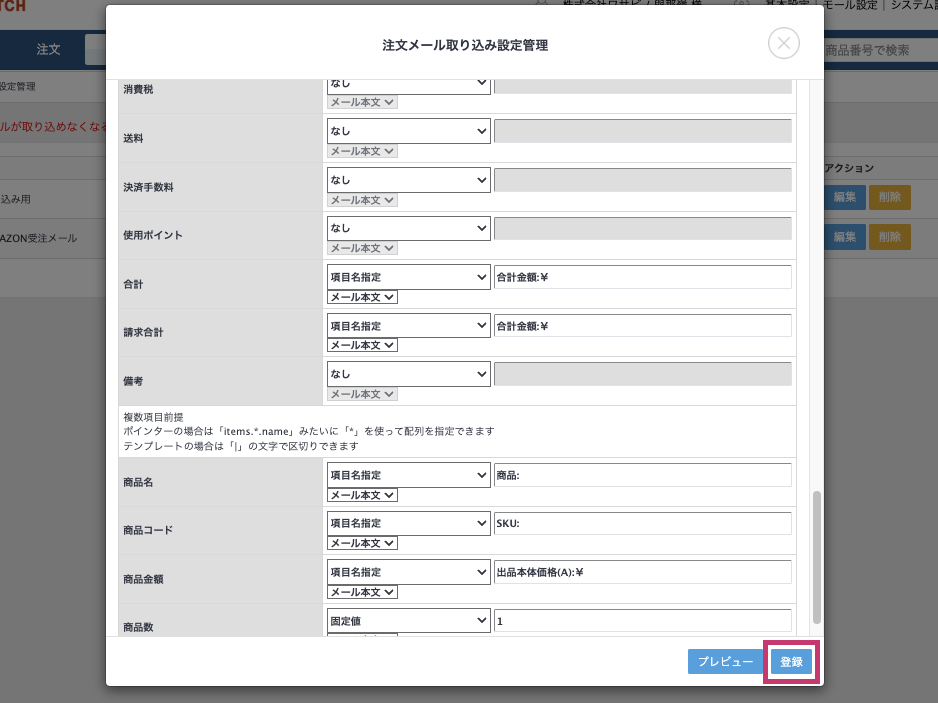Open the 決済手数料 type dropdown
The width and height of the screenshot is (938, 703).
(409, 180)
